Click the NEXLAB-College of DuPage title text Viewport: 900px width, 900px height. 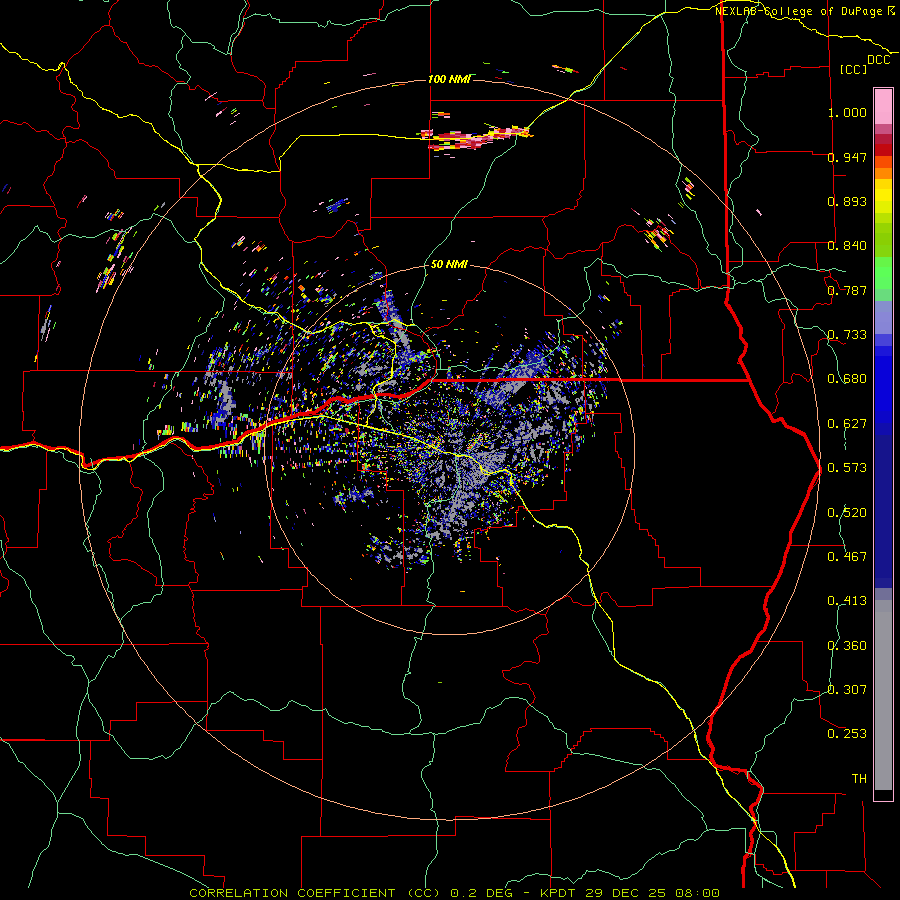[800, 11]
